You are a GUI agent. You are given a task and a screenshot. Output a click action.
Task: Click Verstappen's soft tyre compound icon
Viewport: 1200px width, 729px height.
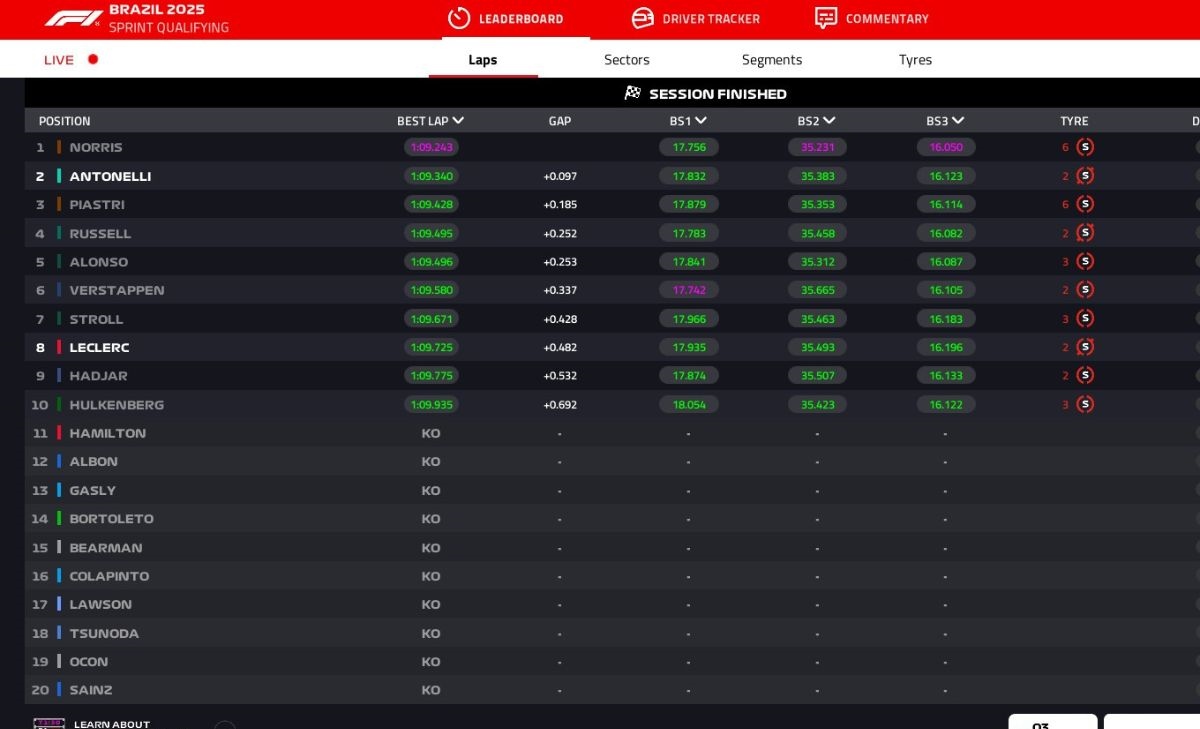pyautogui.click(x=1084, y=290)
